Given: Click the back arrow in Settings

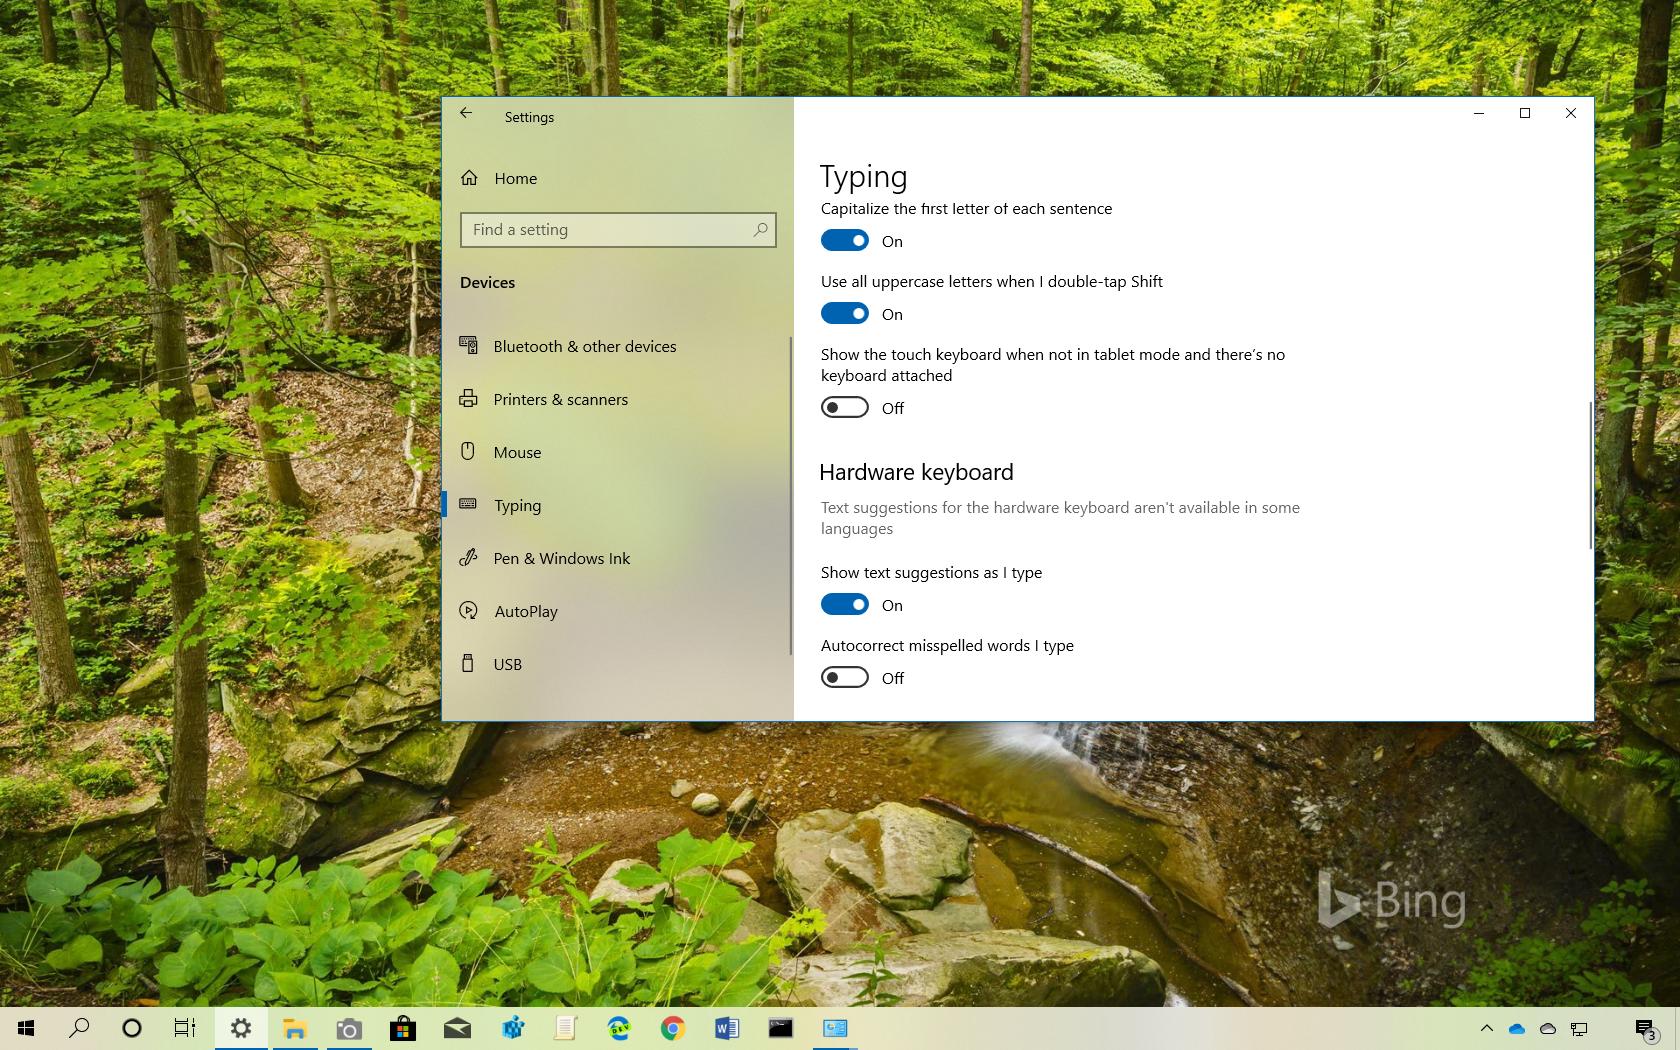Looking at the screenshot, I should pyautogui.click(x=466, y=113).
